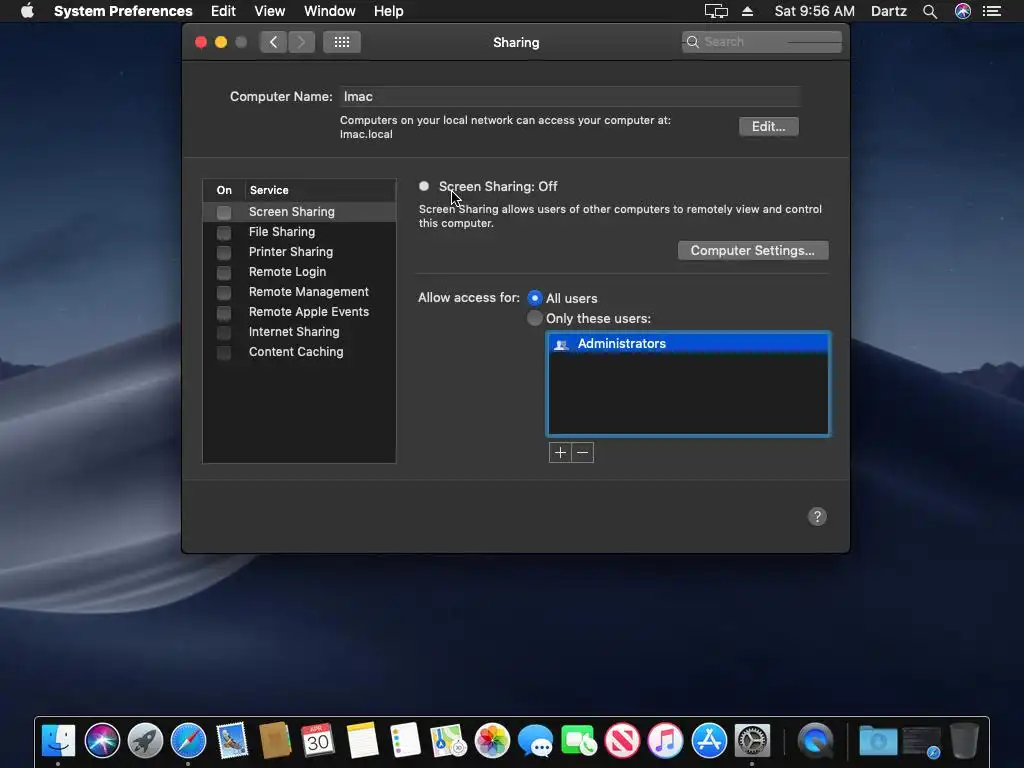This screenshot has width=1024, height=768.
Task: Enable the Printer Sharing checkbox
Action: [224, 252]
